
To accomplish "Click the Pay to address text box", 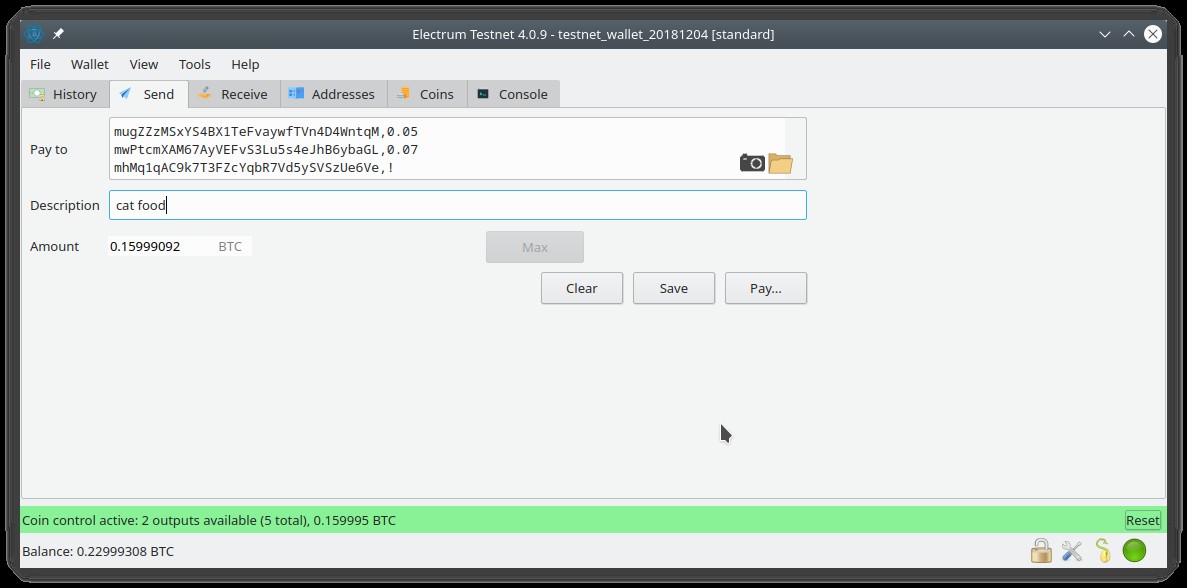I will click(457, 148).
